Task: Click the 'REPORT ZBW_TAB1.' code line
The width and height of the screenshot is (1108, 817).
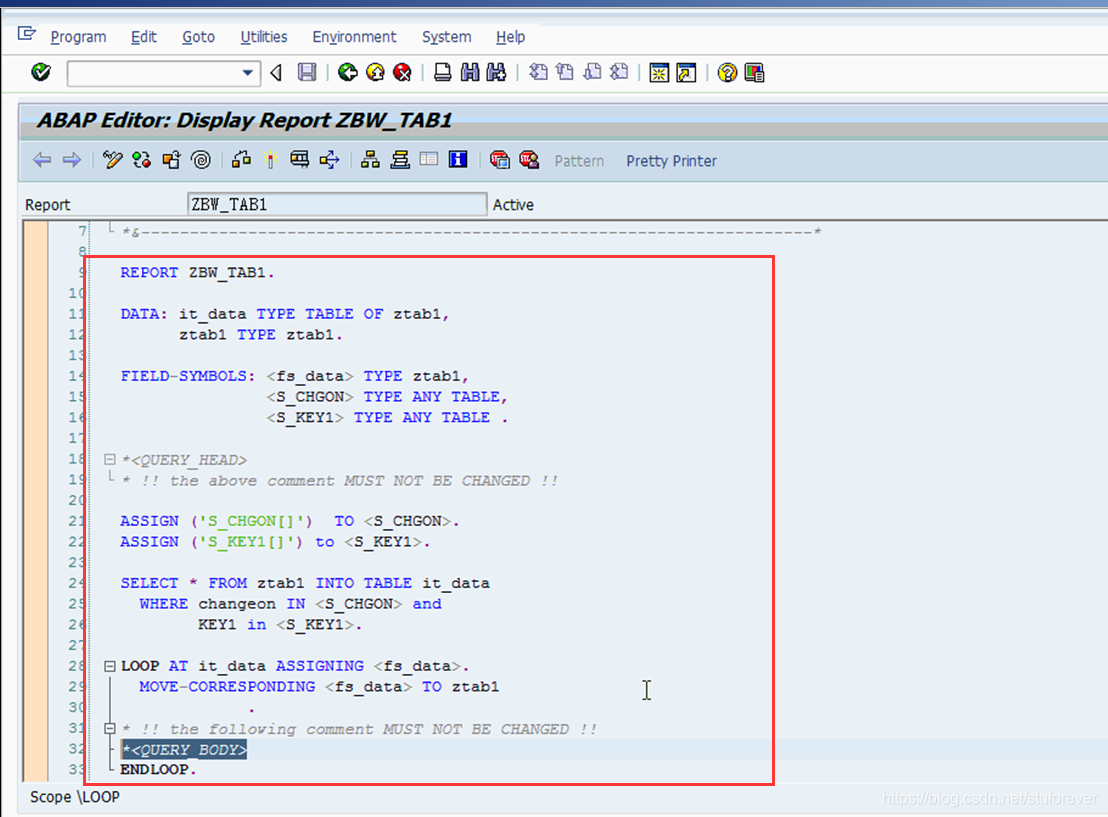Action: [197, 273]
